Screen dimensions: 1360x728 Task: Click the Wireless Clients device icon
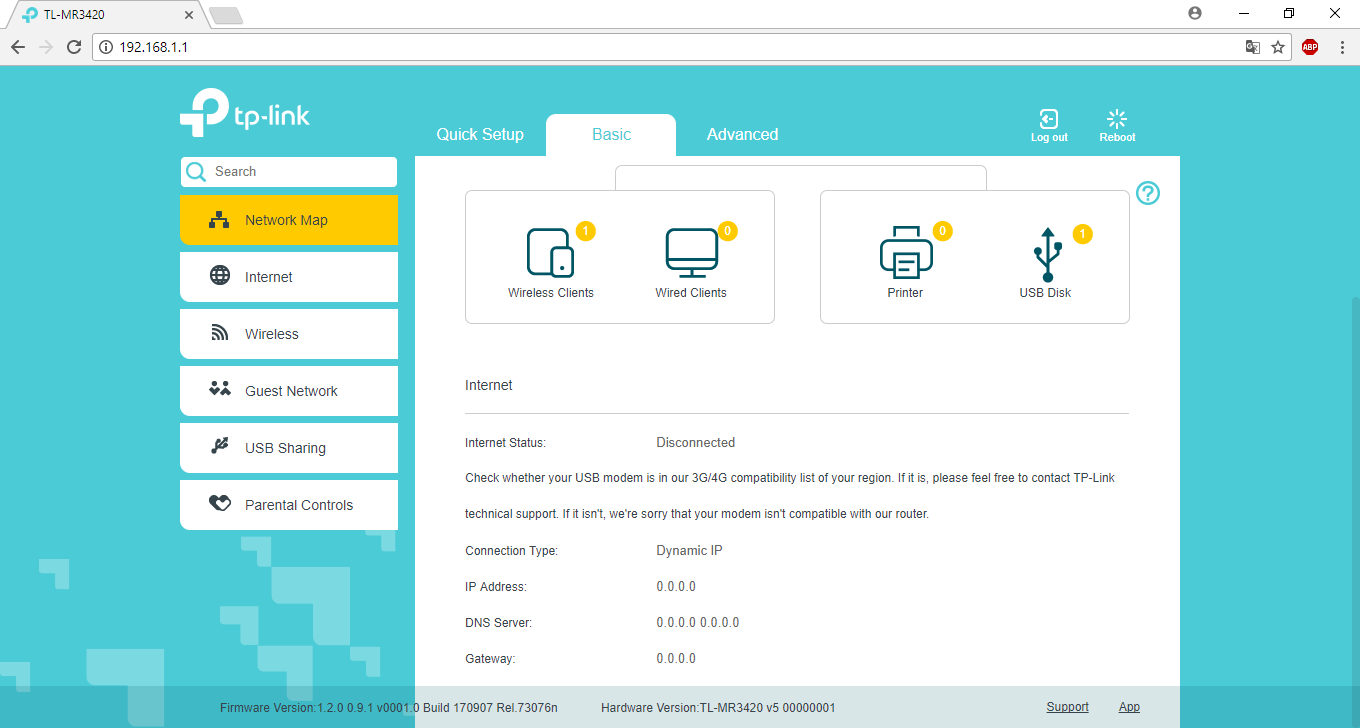pyautogui.click(x=550, y=253)
